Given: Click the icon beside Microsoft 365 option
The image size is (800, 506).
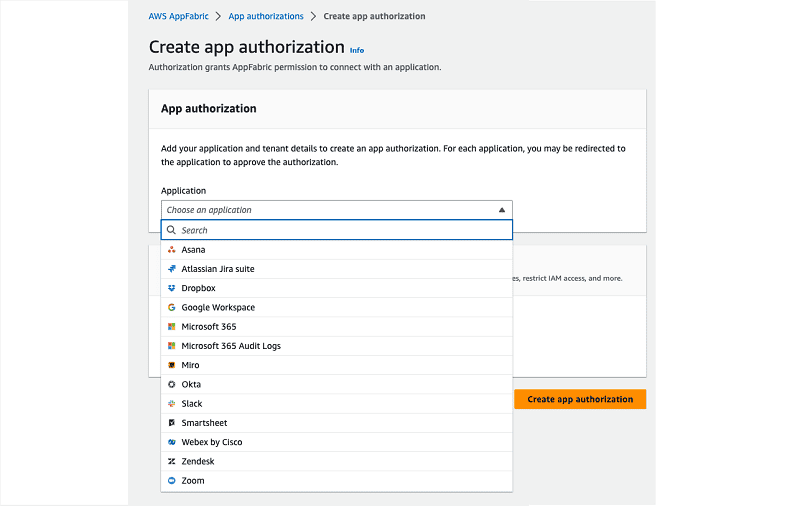Looking at the screenshot, I should [x=171, y=326].
